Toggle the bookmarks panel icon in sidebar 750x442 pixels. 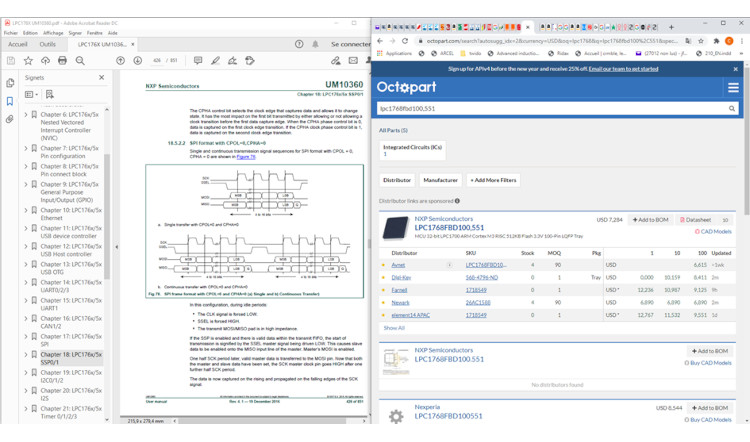[x=10, y=101]
